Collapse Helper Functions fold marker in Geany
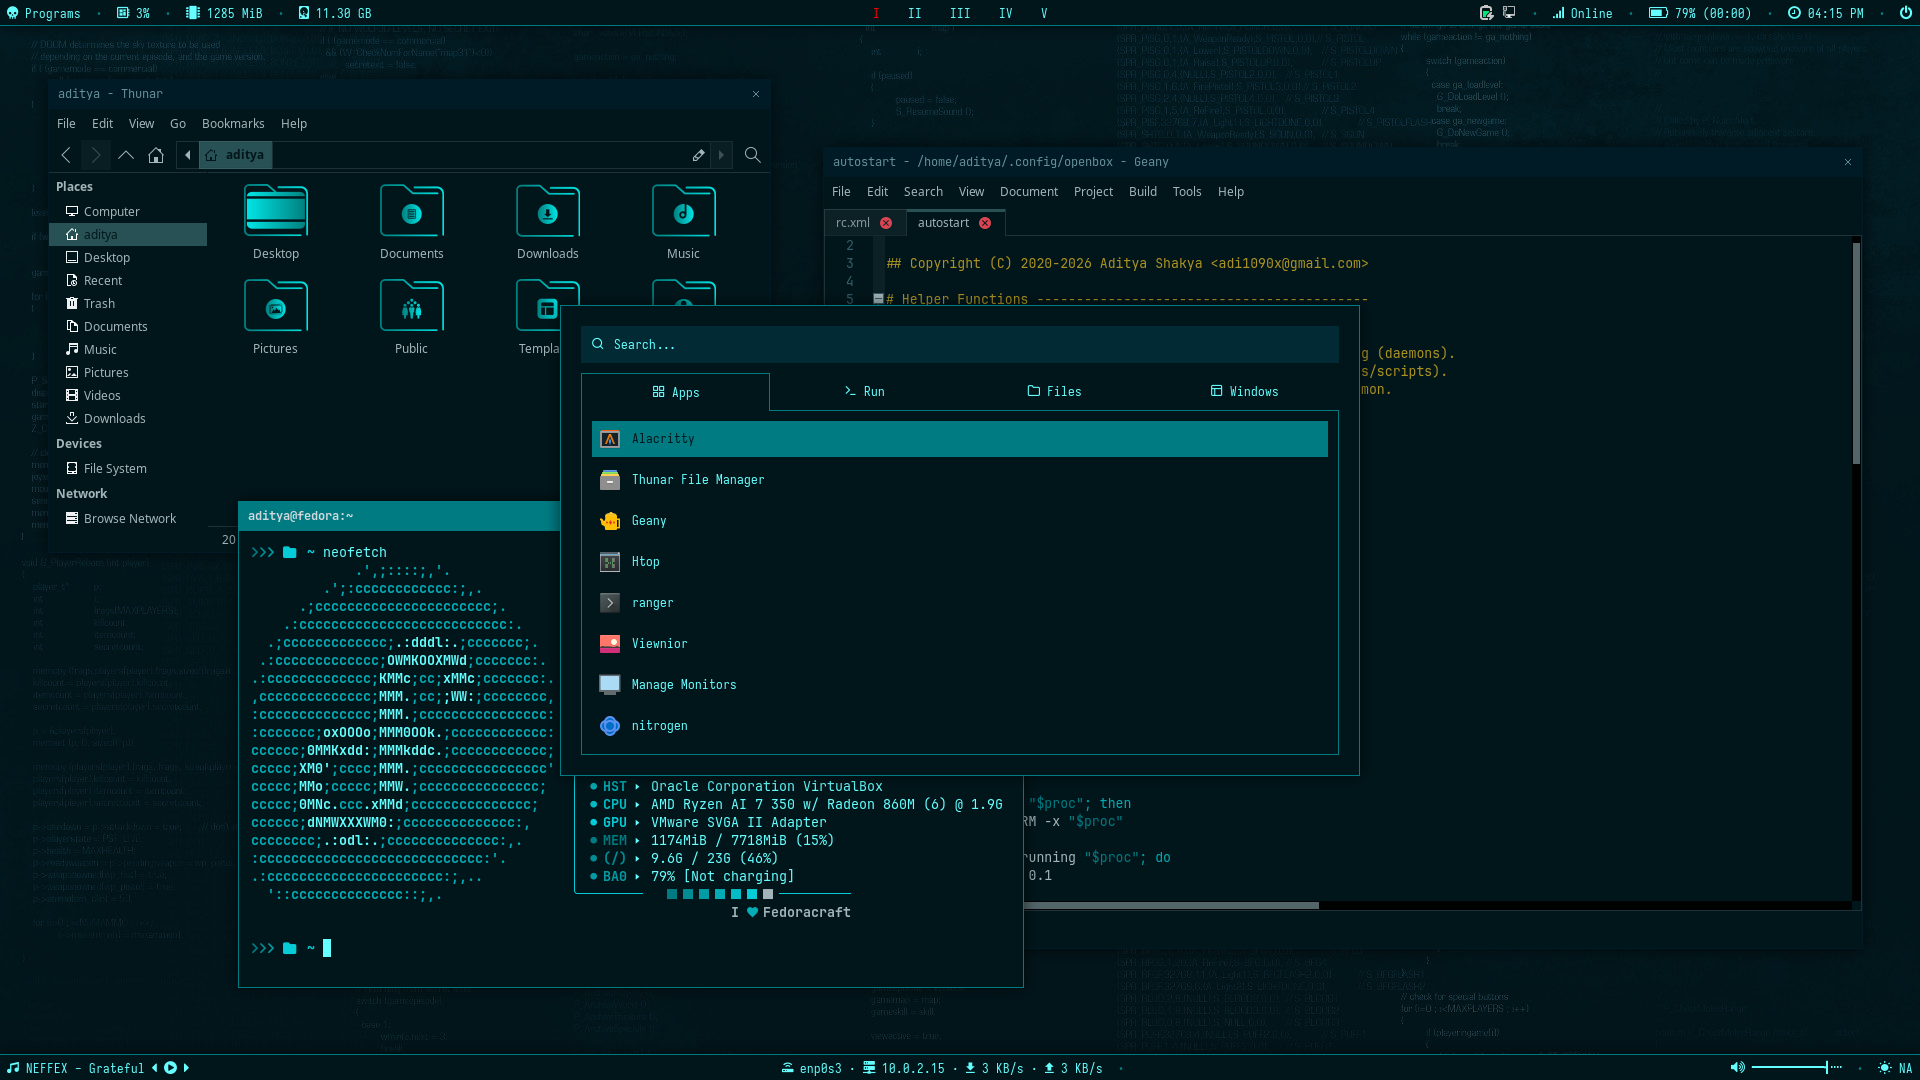 (878, 299)
